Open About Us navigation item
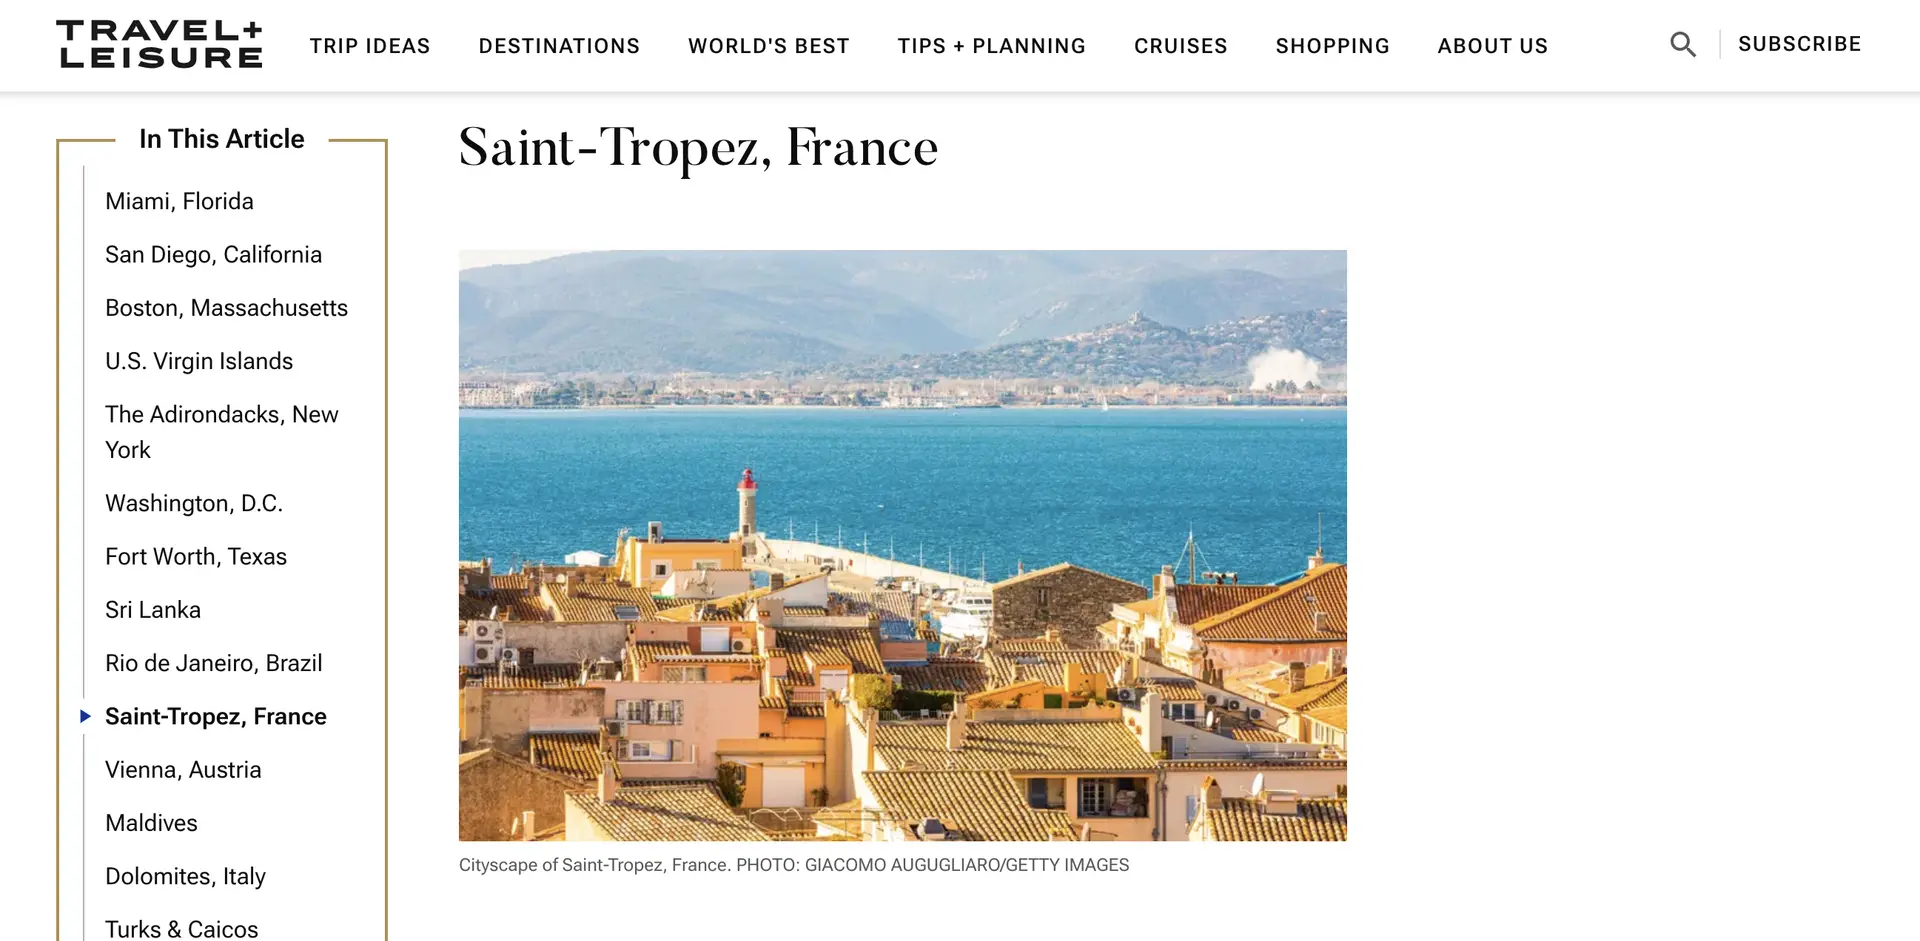Screen dimensions: 1920x941 (1493, 46)
